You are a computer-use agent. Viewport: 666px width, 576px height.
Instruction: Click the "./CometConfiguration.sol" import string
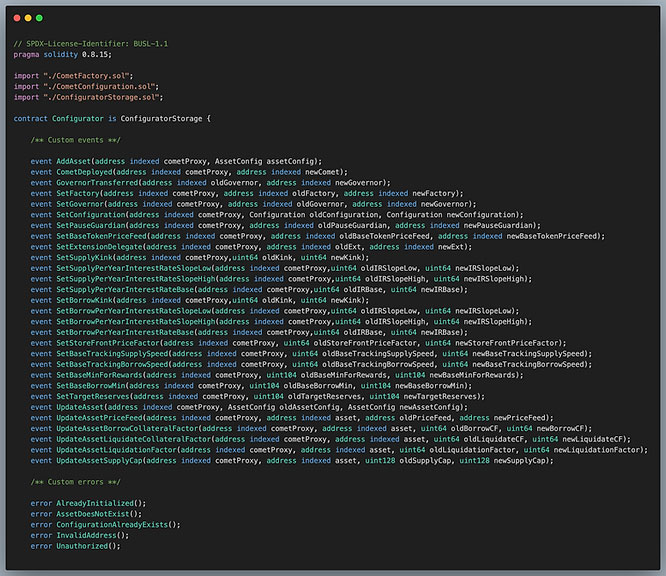[x=99, y=86]
